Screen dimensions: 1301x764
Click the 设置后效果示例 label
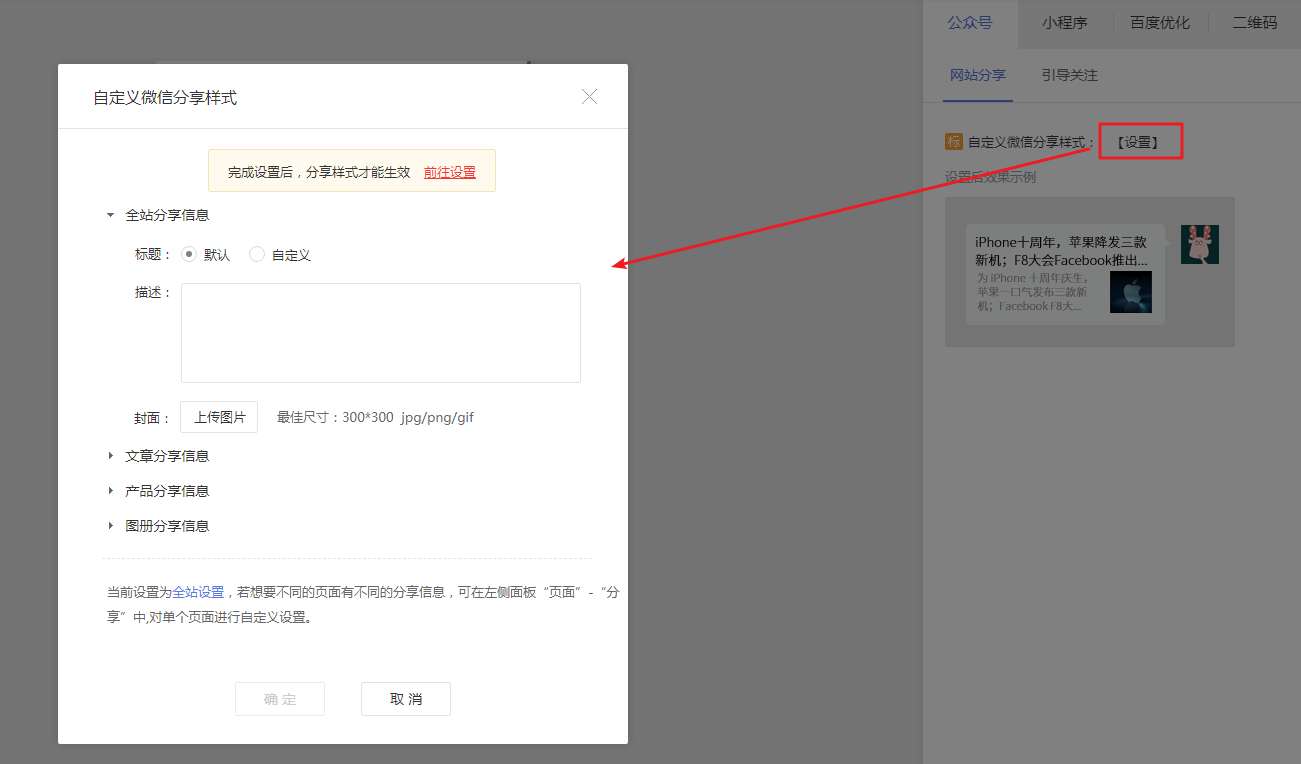pyautogui.click(x=990, y=177)
